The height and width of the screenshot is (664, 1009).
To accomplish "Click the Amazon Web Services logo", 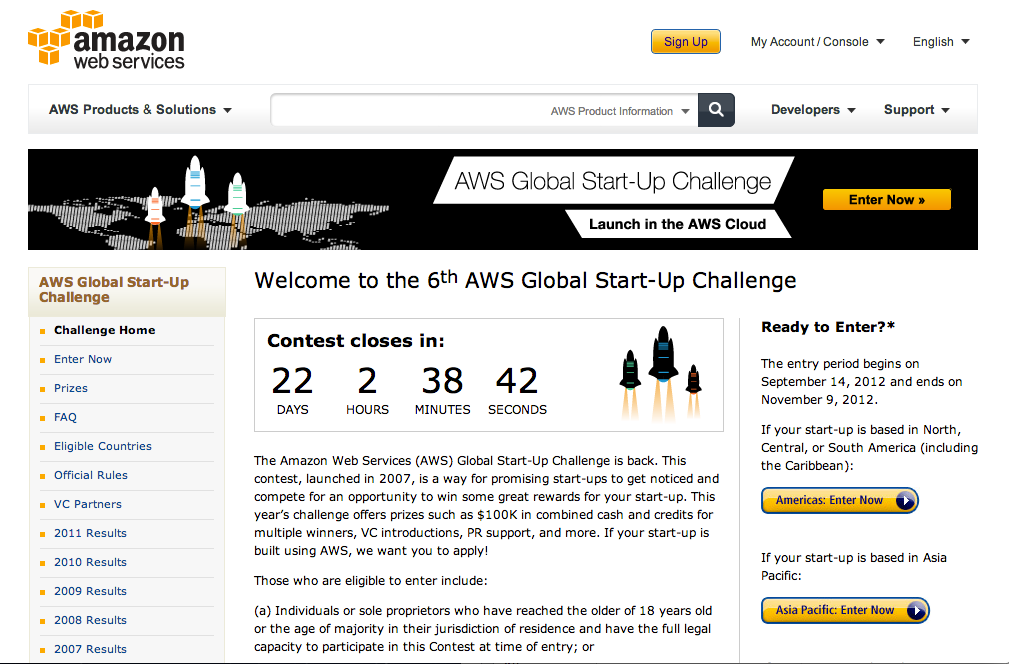I will pyautogui.click(x=106, y=39).
